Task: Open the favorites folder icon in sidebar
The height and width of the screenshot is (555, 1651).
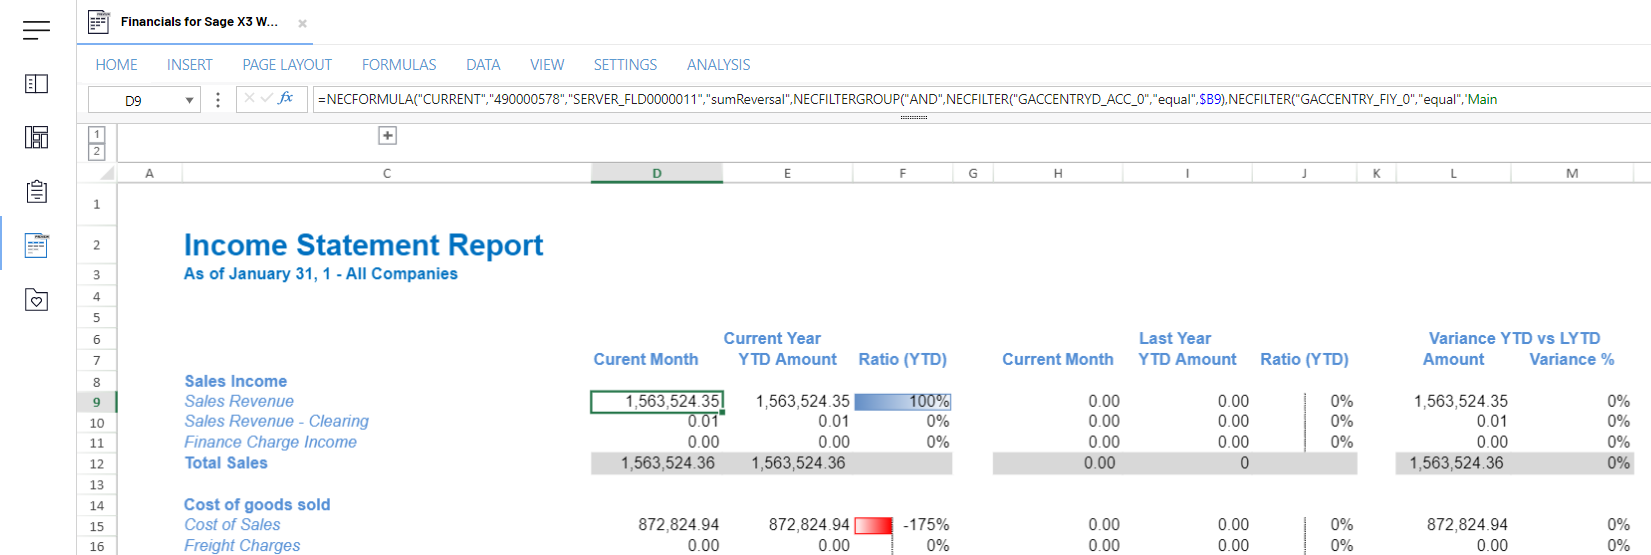Action: 36,299
